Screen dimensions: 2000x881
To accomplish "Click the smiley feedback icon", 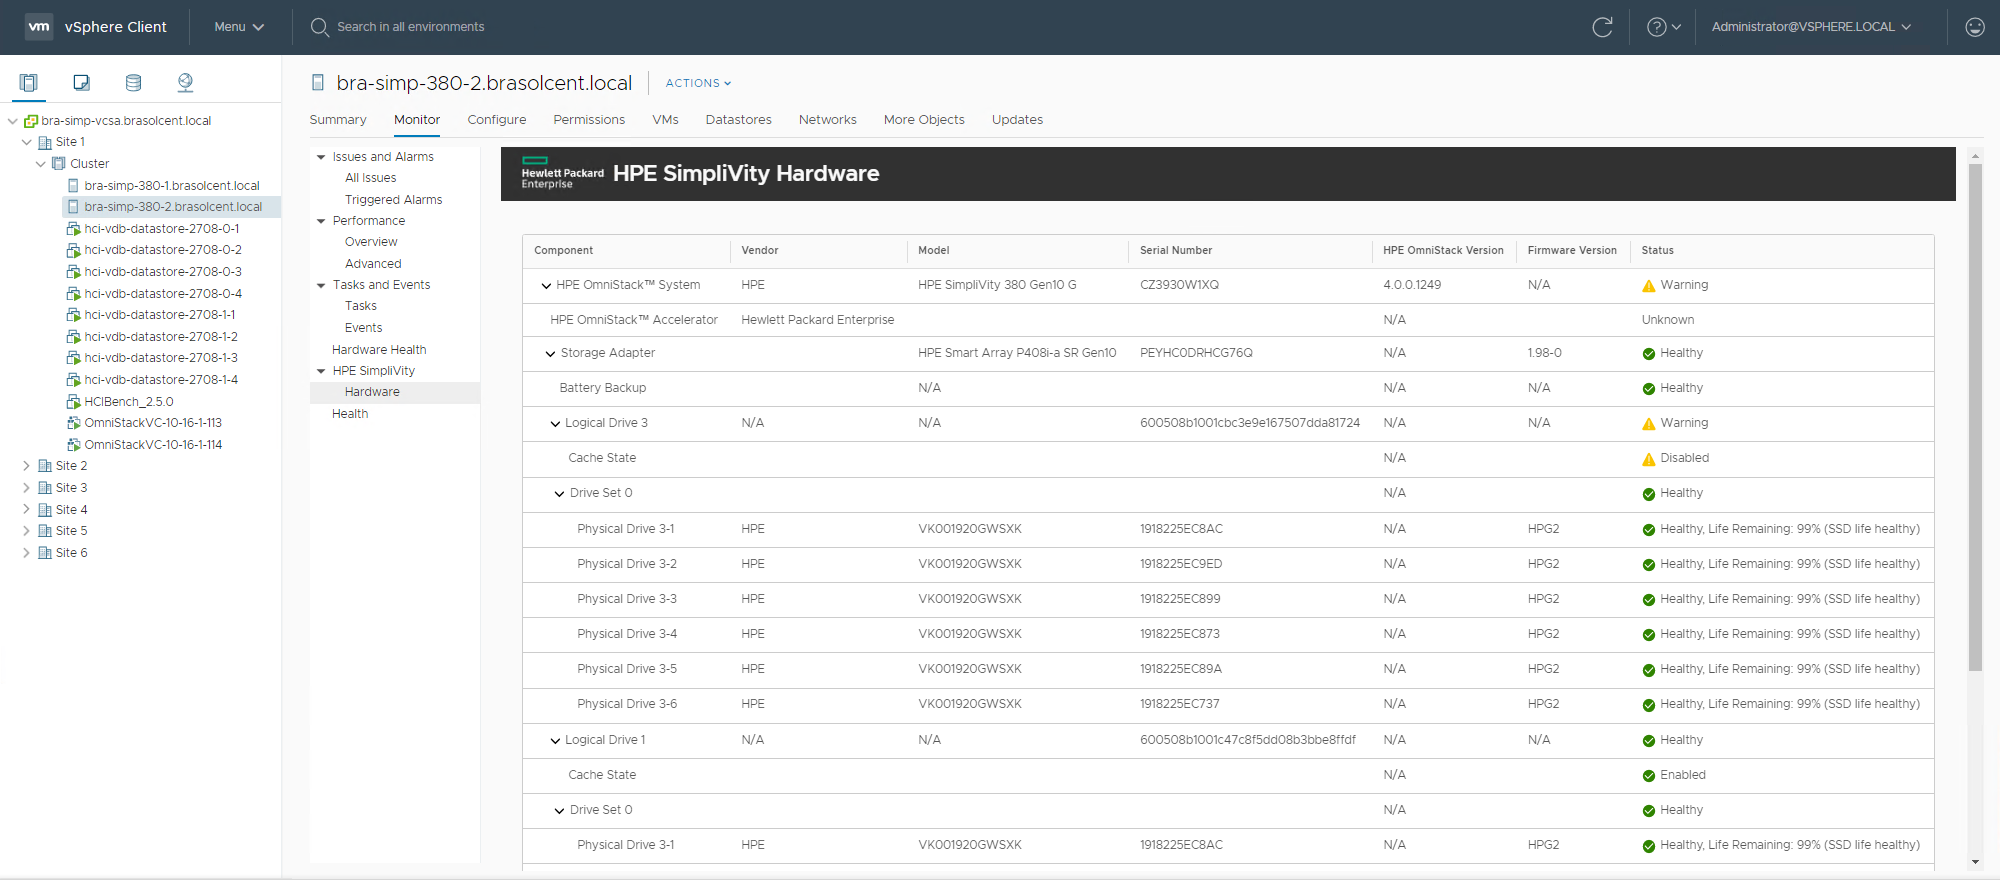I will (x=1974, y=27).
